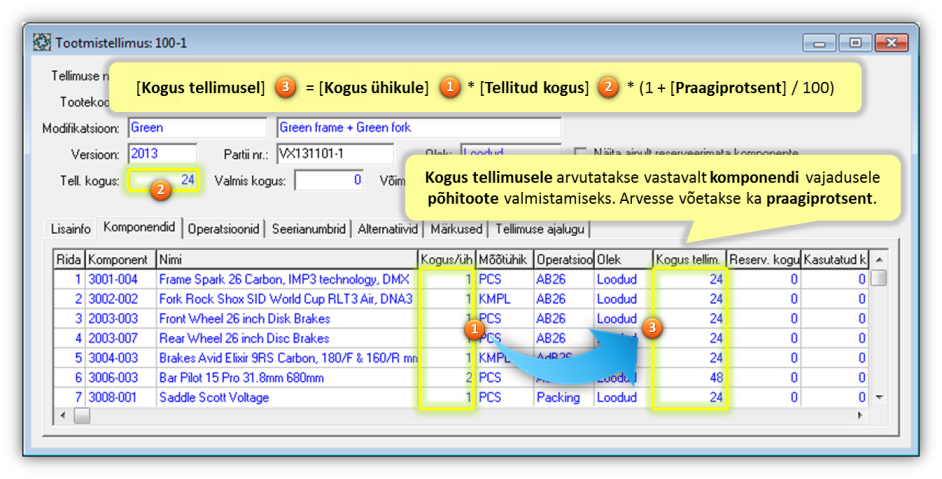Click the Versioon field showing 2013
The width and height of the screenshot is (942, 479).
tap(163, 154)
